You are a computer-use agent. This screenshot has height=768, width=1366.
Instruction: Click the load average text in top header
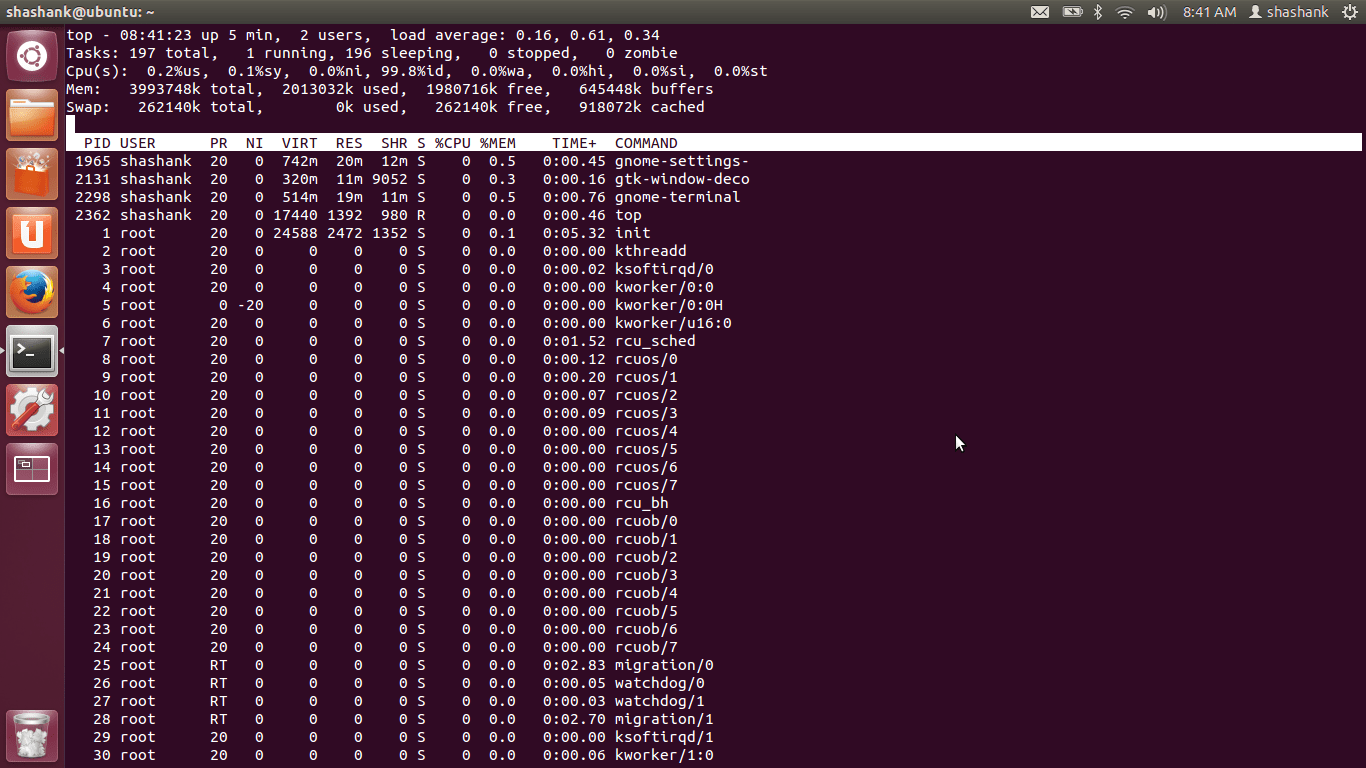(x=525, y=35)
